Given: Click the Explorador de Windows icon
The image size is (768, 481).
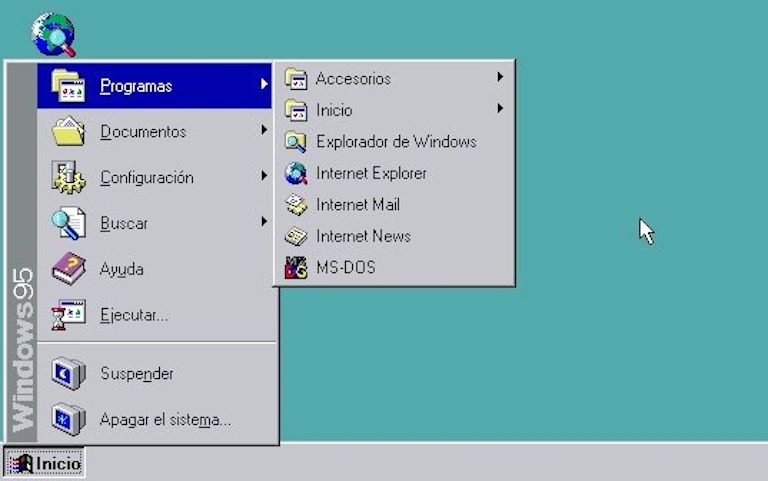Looking at the screenshot, I should coord(296,142).
